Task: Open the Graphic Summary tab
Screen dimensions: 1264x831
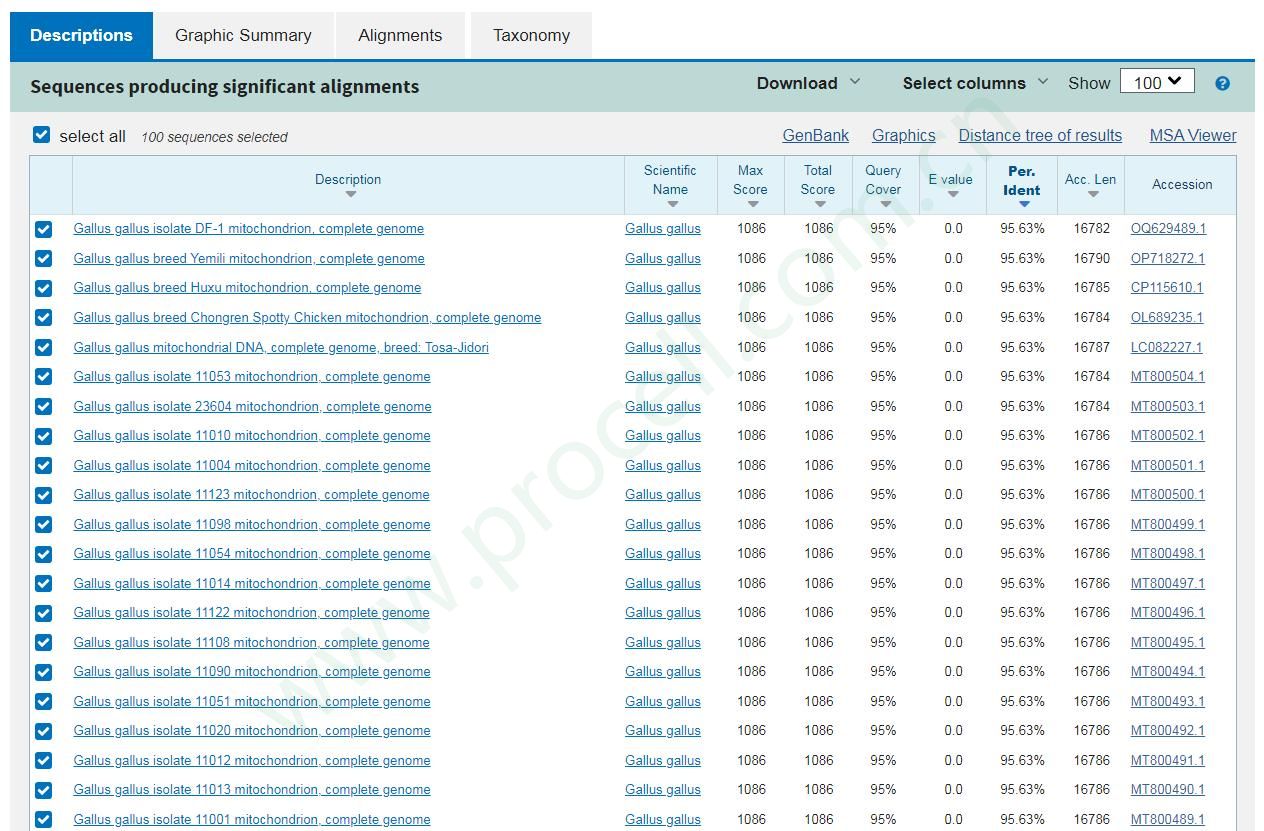Action: point(243,35)
